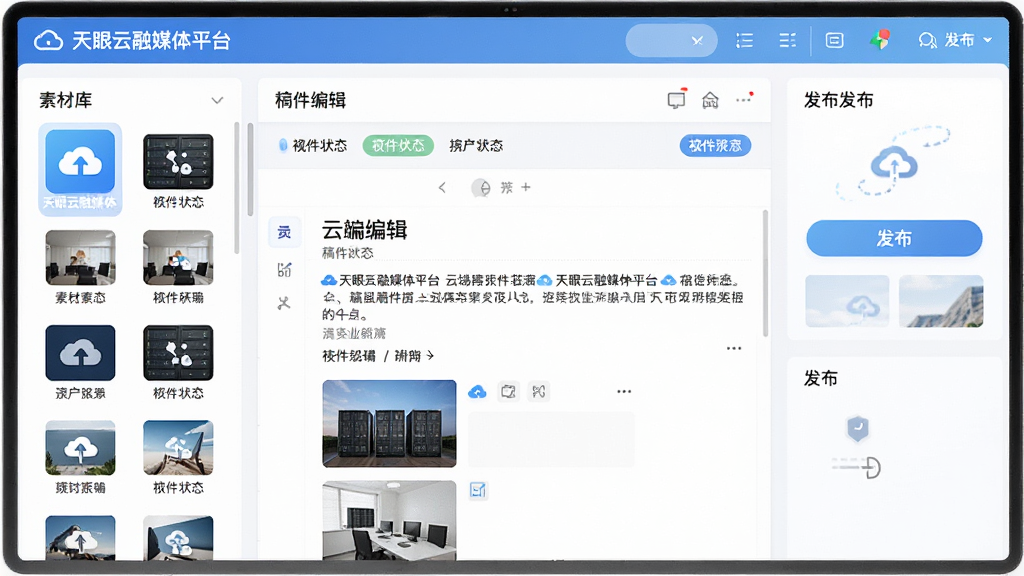Open the beach chair thumbnail in 素材库
1024x576 pixels.
(178, 448)
